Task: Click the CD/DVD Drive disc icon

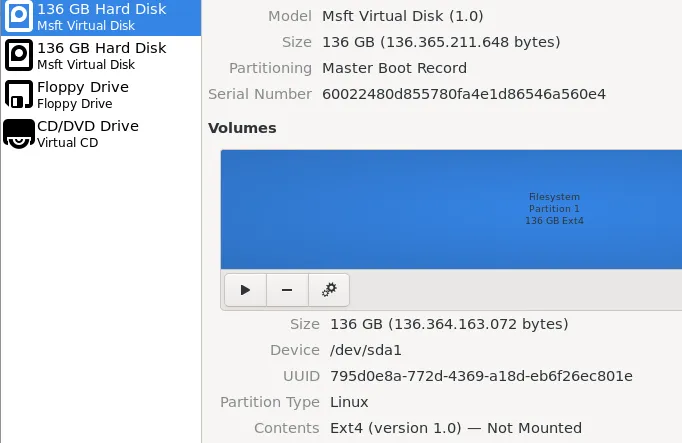Action: (19, 134)
